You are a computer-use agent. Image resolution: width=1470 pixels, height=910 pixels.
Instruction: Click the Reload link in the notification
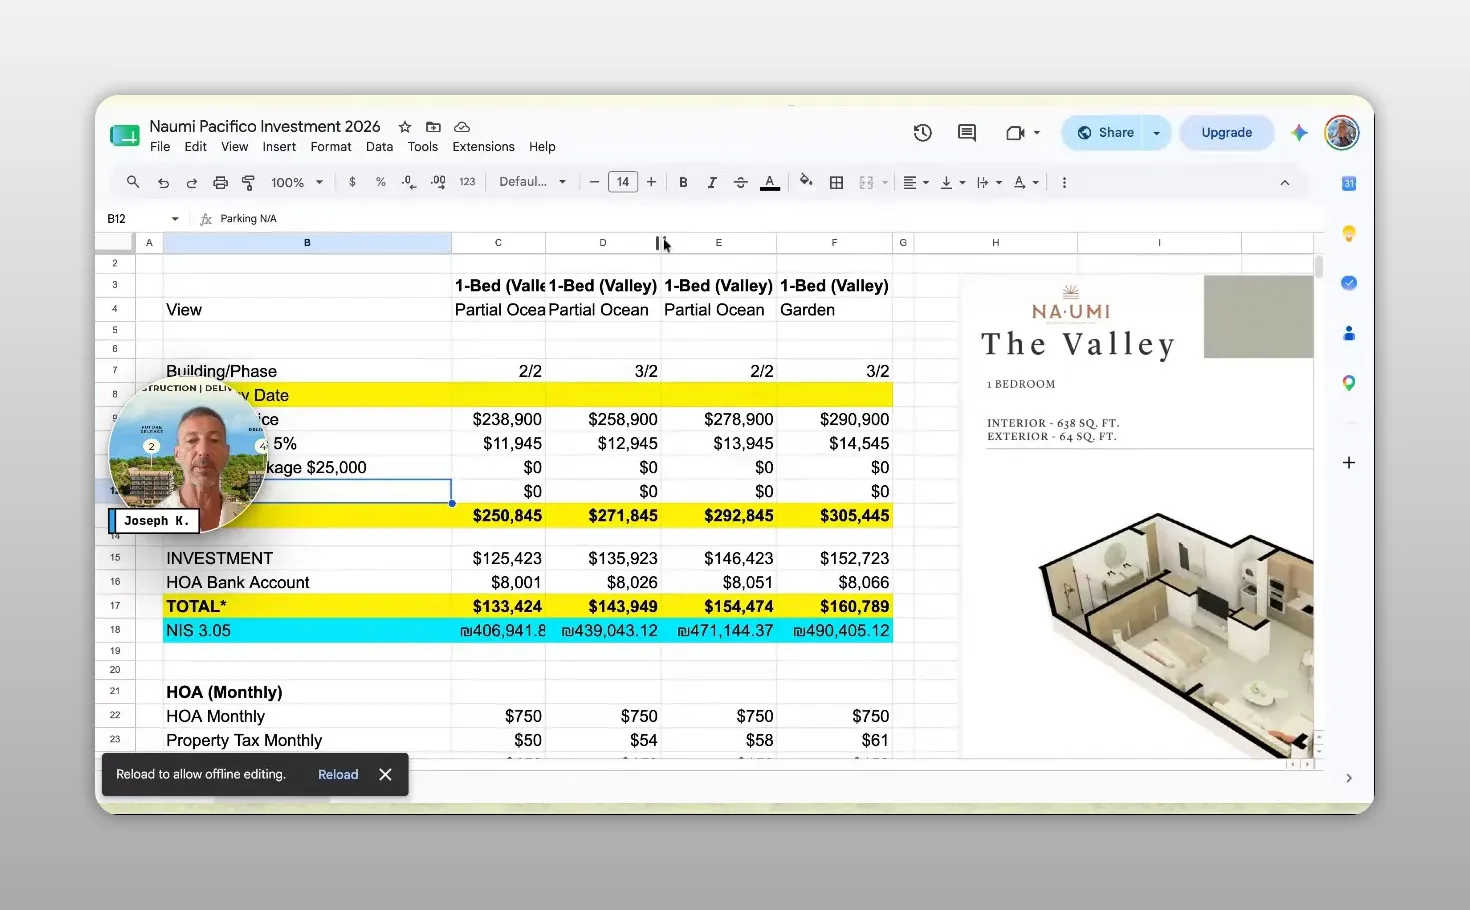click(x=338, y=774)
